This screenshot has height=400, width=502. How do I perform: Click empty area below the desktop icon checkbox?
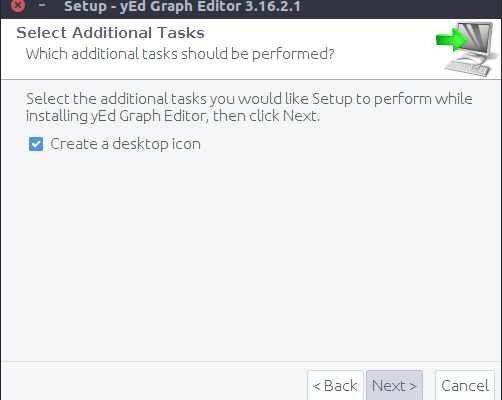point(250,253)
